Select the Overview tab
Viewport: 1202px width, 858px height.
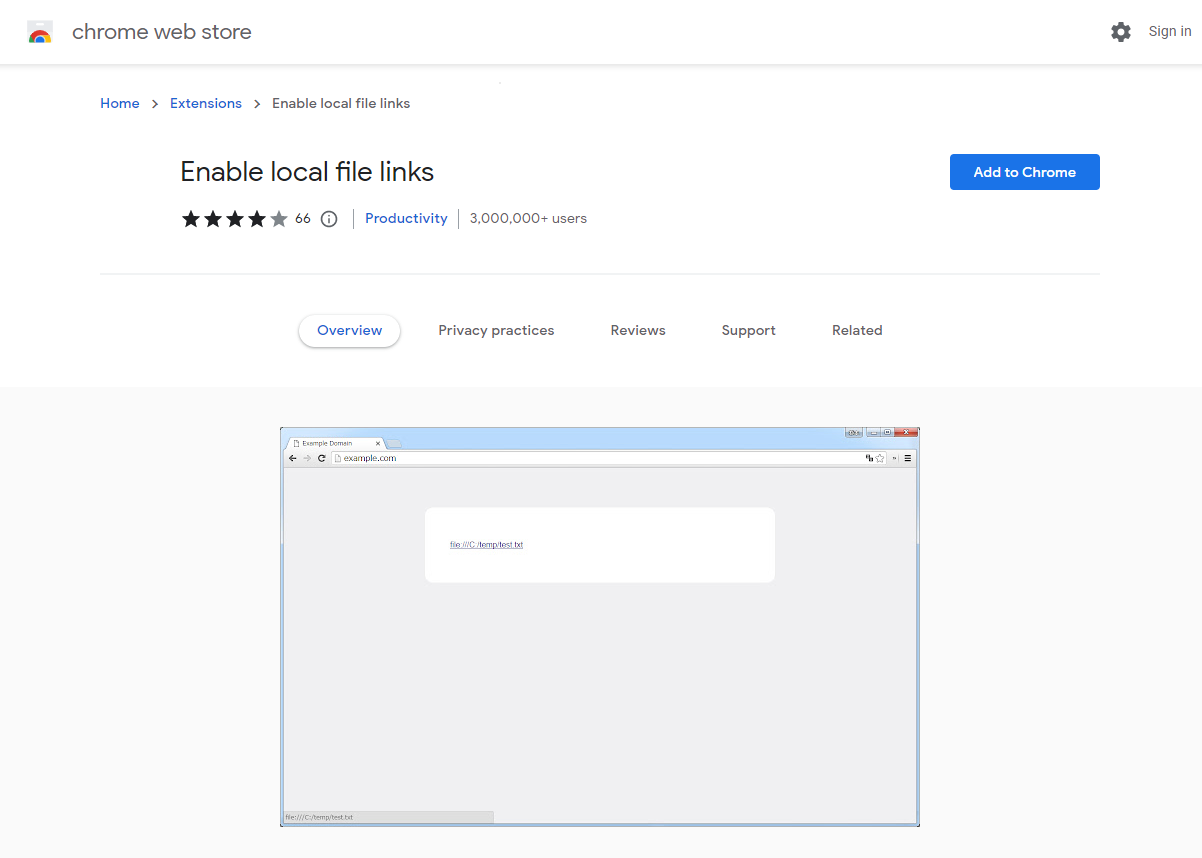(349, 331)
